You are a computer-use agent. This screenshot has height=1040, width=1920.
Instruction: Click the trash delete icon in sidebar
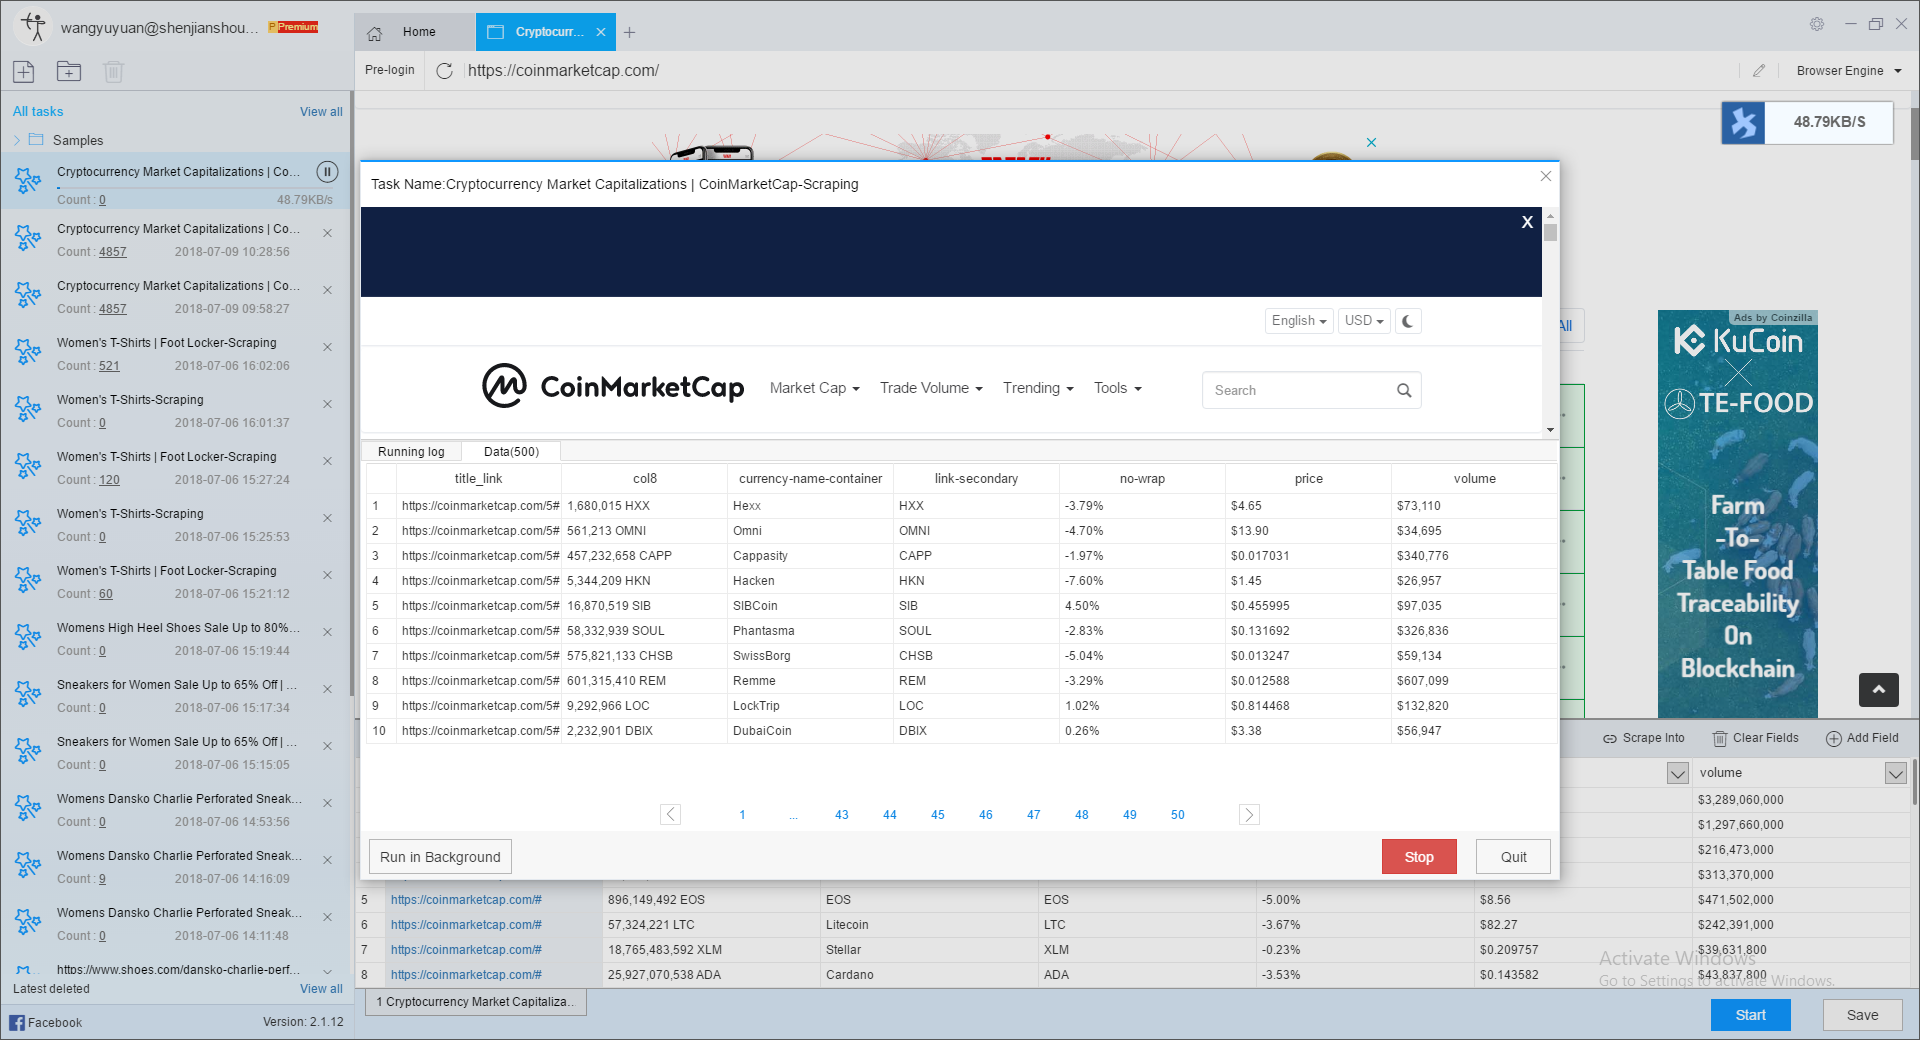point(113,71)
